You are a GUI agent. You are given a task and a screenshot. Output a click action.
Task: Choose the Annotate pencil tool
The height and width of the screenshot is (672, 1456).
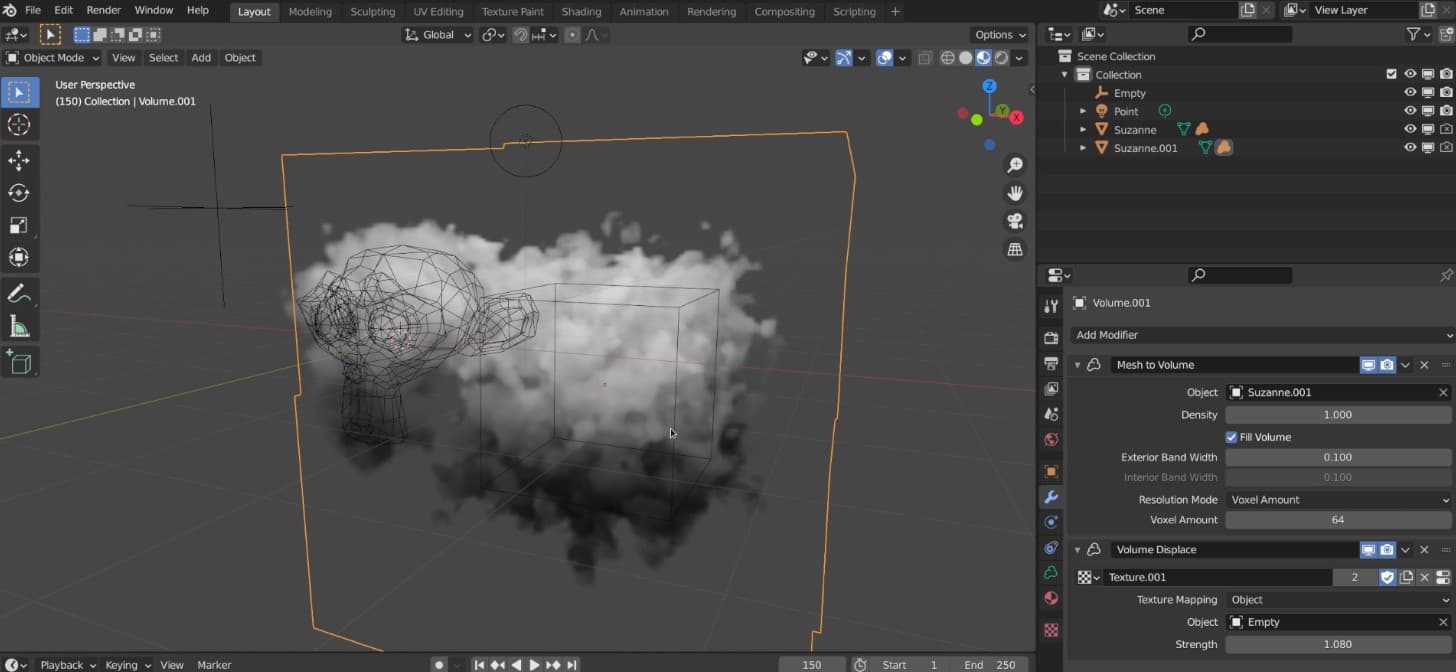point(19,294)
